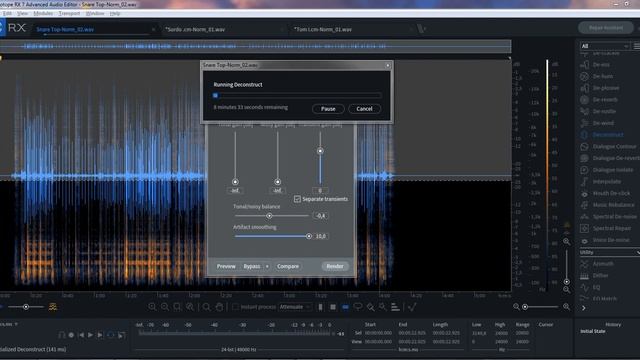Click the play button in transport

click(91, 335)
